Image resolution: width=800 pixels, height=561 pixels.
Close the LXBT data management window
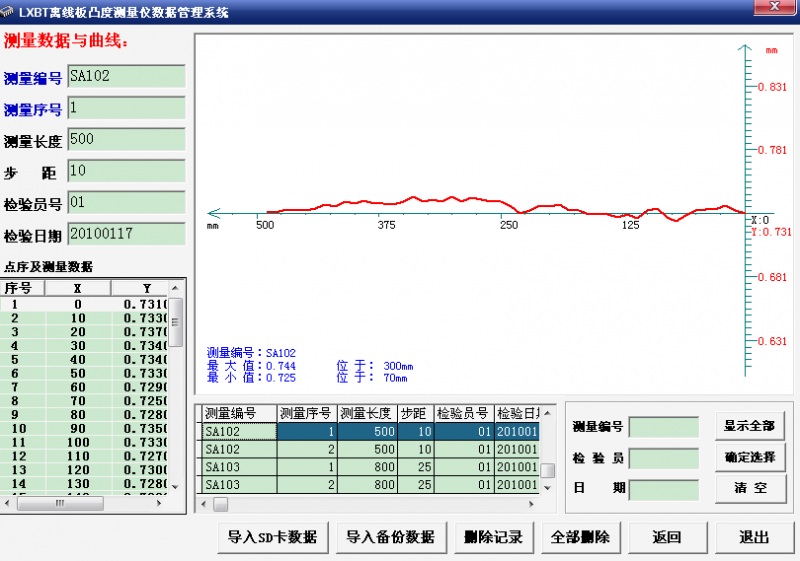[774, 7]
